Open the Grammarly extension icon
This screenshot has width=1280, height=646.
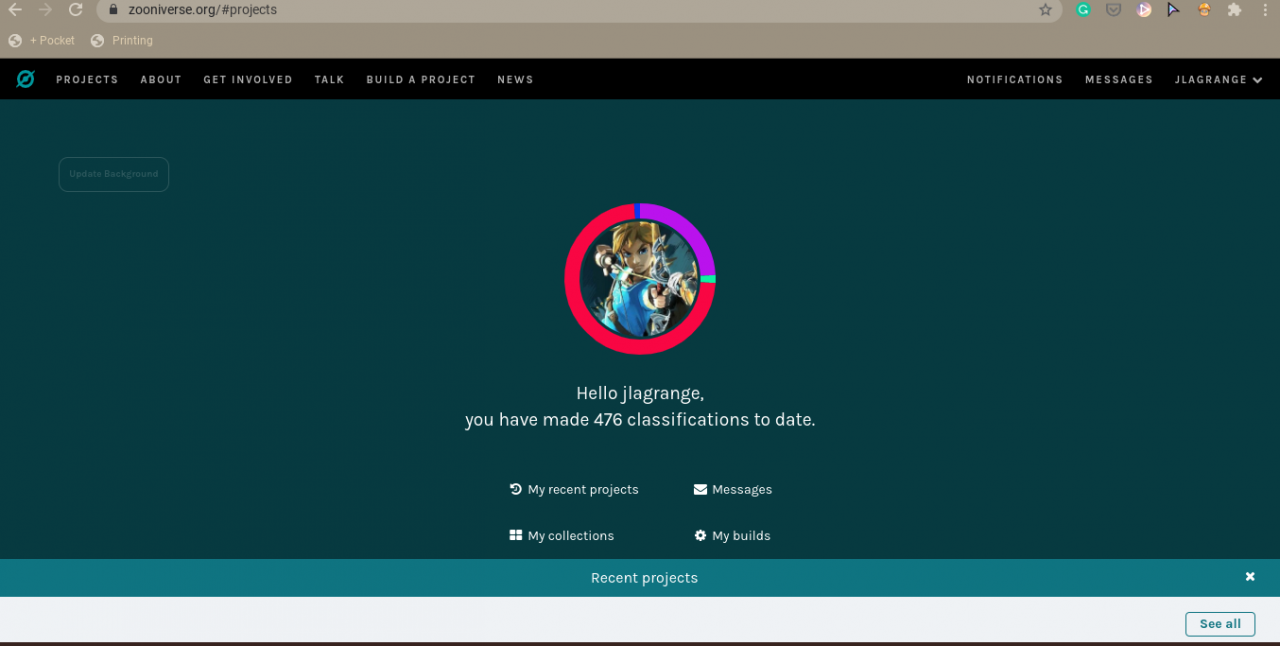coord(1083,10)
